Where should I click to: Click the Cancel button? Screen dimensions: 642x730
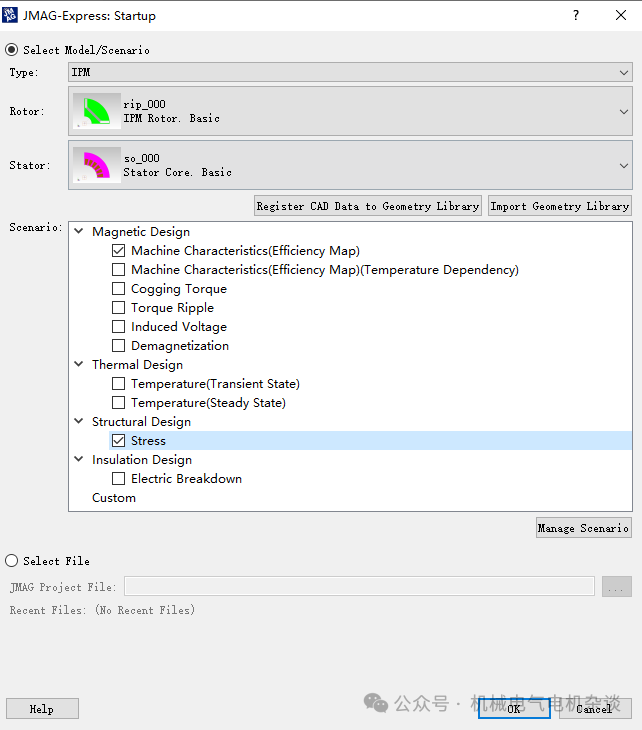[x=594, y=709]
